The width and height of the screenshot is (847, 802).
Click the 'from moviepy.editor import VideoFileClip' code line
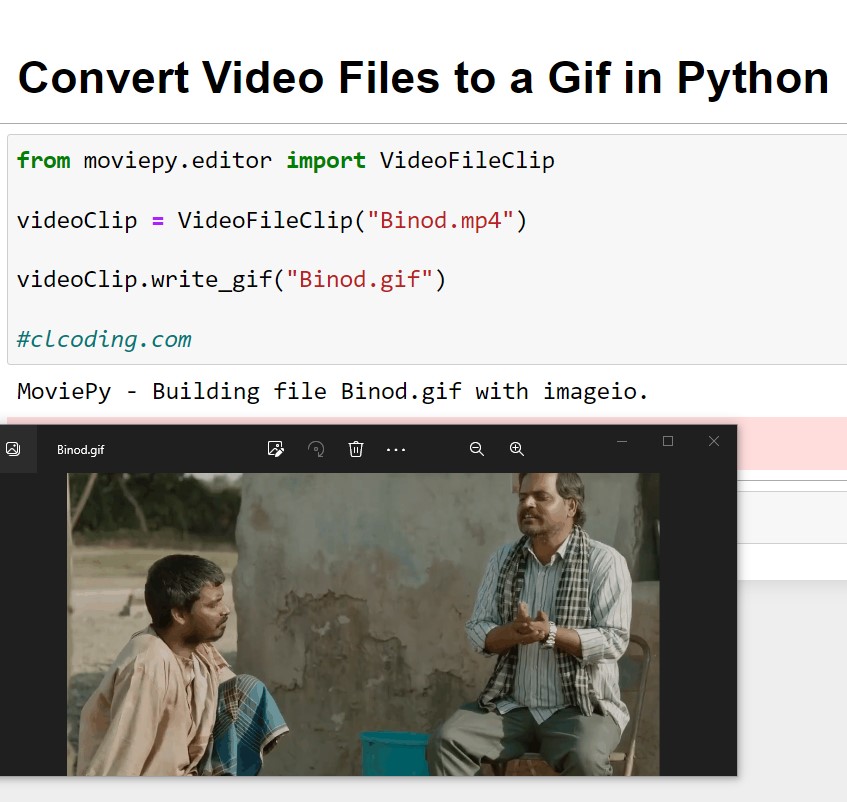point(286,160)
